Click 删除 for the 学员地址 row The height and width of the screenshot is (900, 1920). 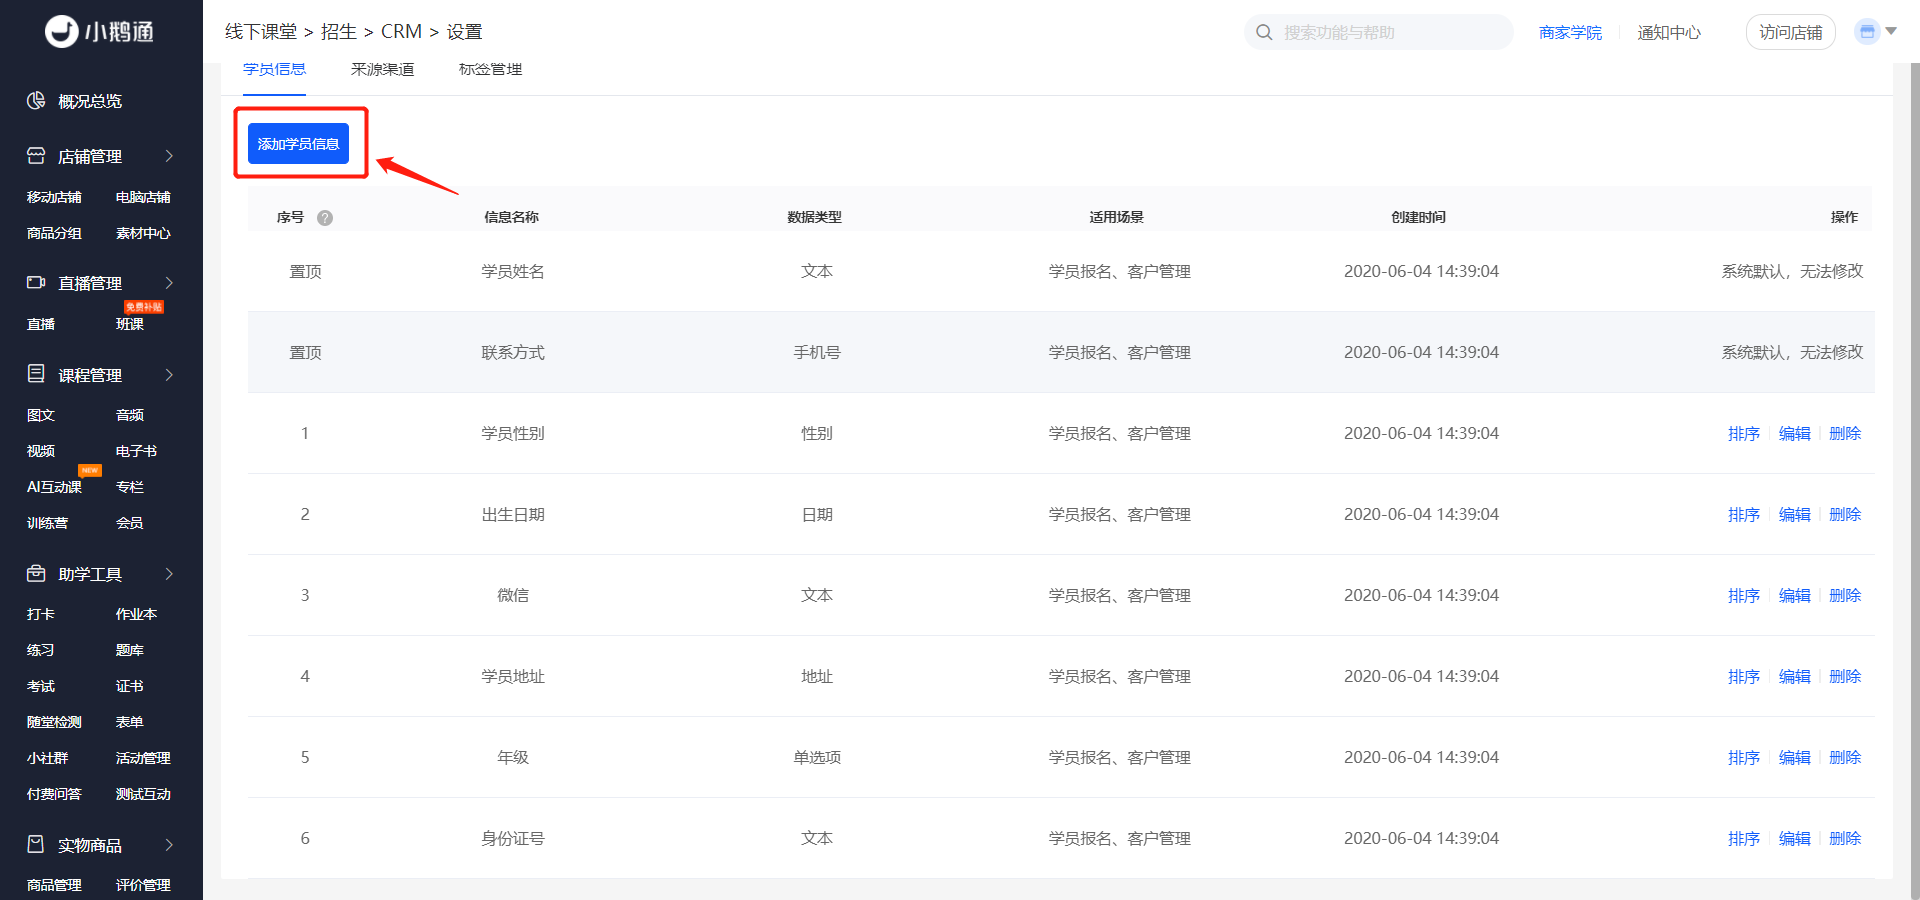1845,676
